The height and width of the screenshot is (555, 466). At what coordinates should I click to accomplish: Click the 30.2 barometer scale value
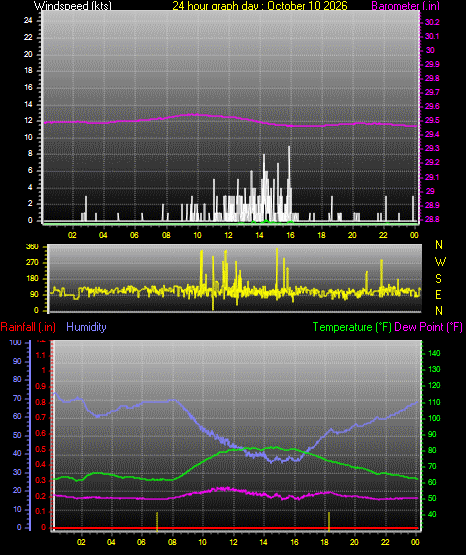point(432,22)
